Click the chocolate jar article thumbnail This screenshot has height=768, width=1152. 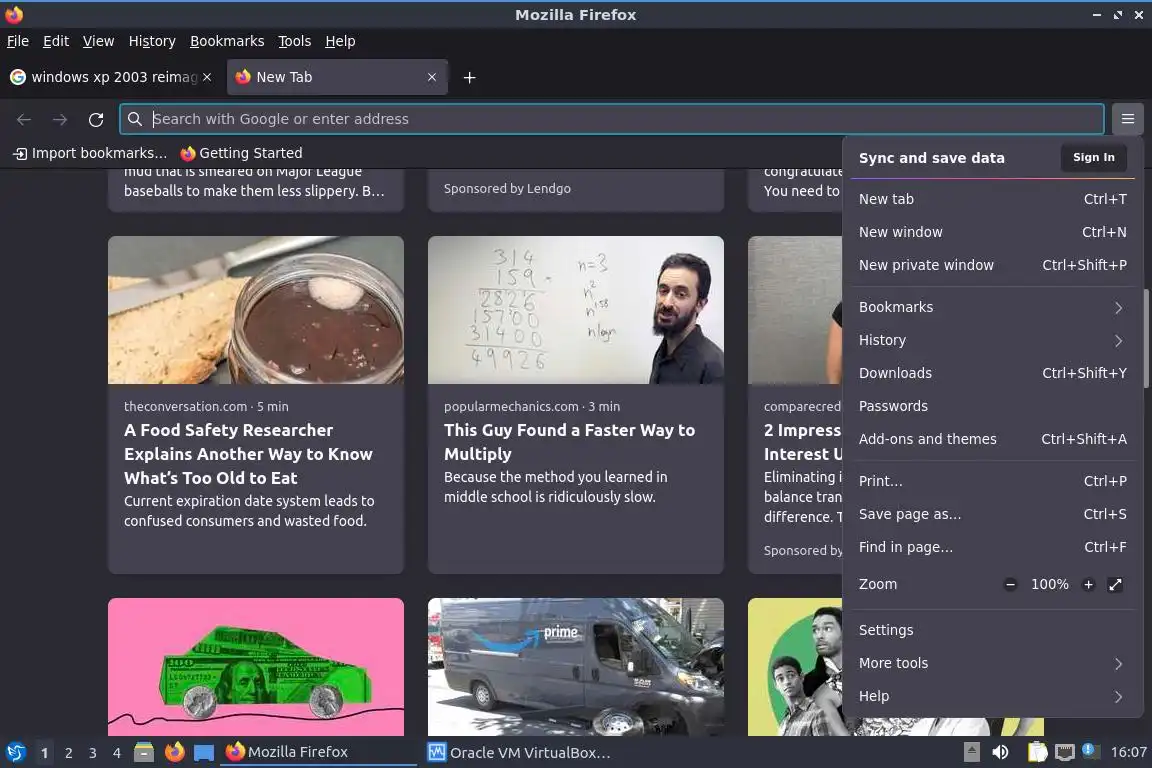[x=256, y=309]
